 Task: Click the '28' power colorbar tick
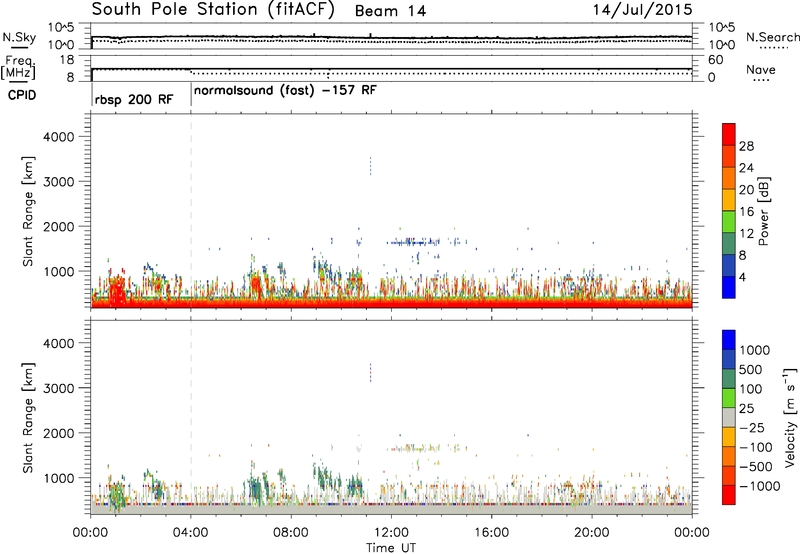[x=746, y=146]
